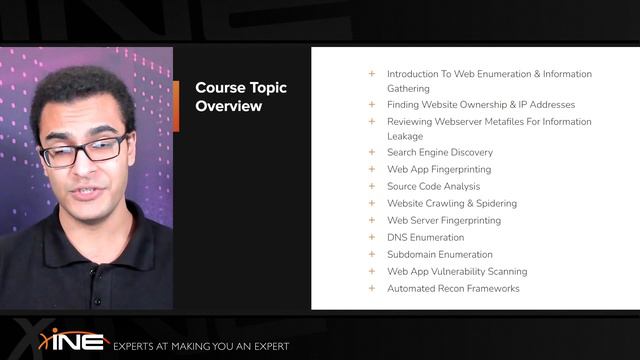Viewport: 640px width, 360px height.
Task: Select the 'Automated Recon Frameworks' topic
Action: pyautogui.click(x=453, y=289)
